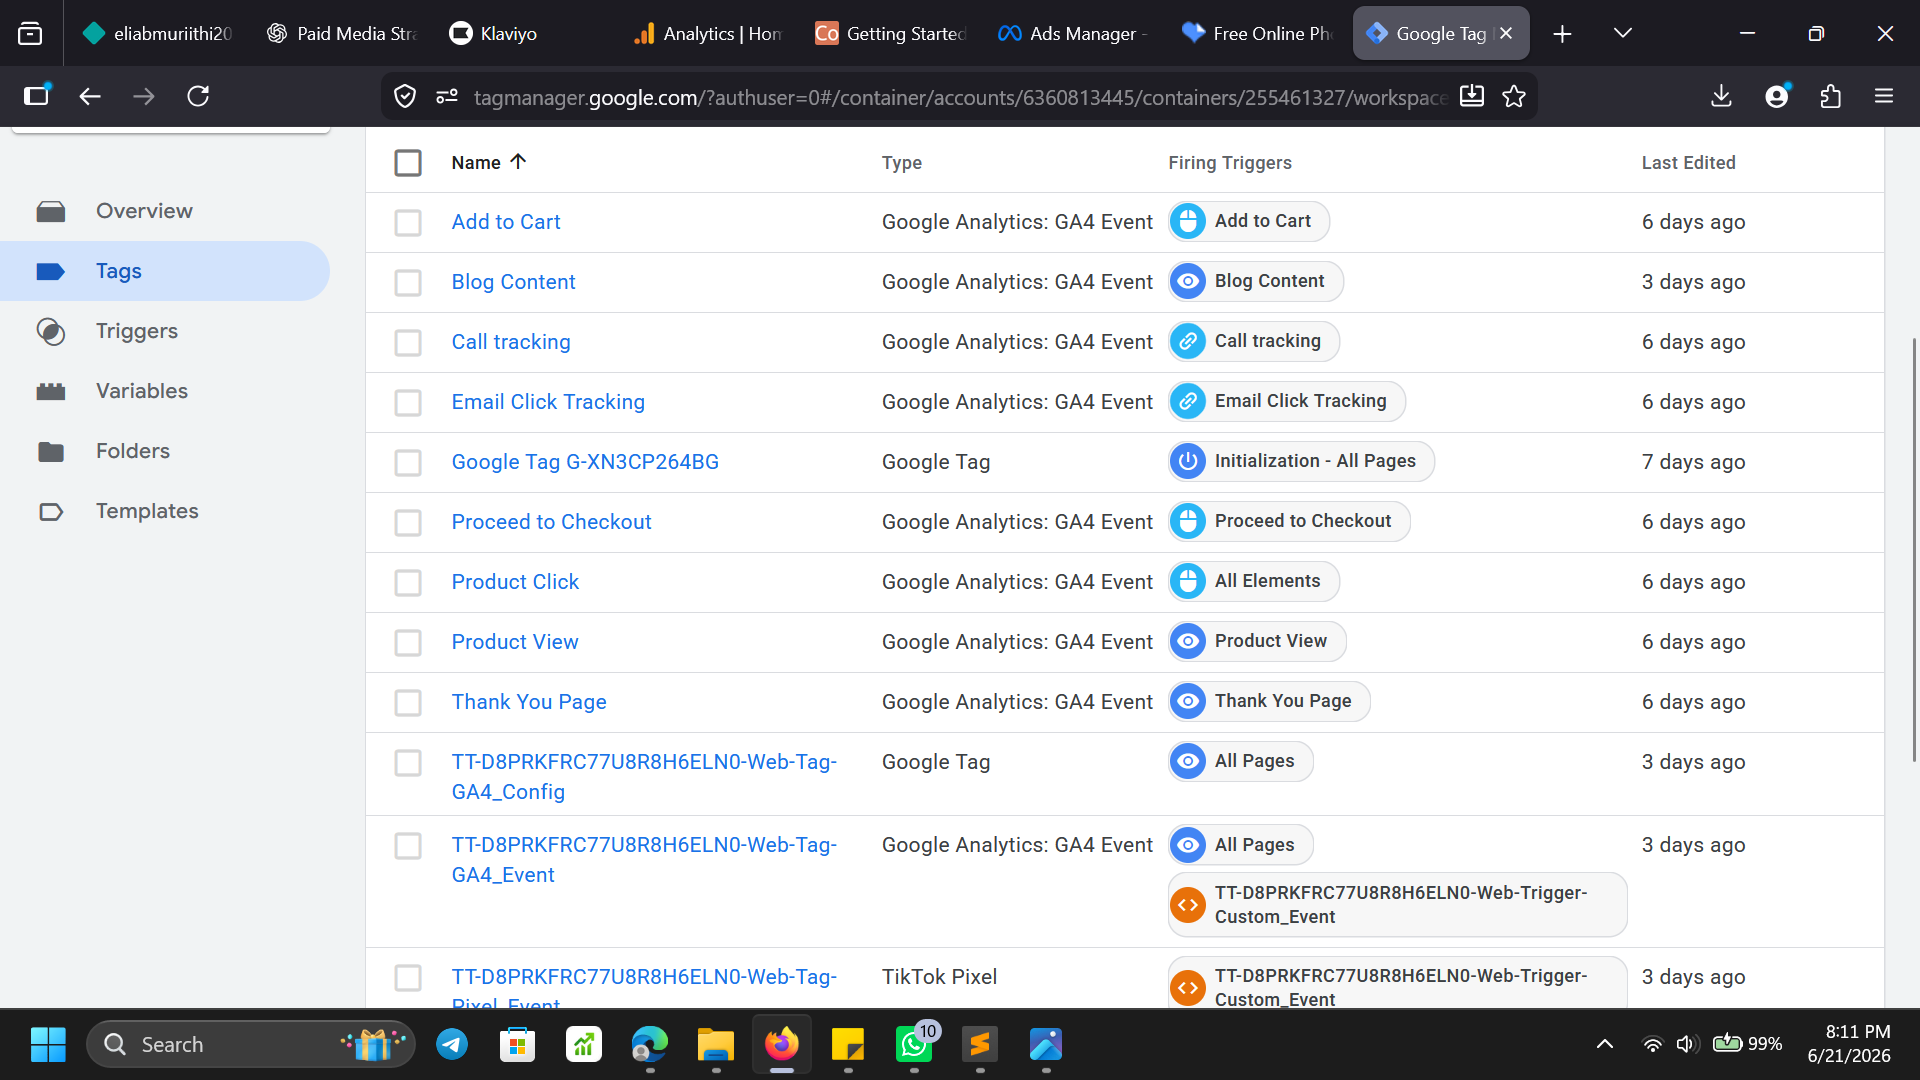Click the Triggers icon in sidebar
Viewport: 1920px width, 1080px height.
pyautogui.click(x=51, y=331)
